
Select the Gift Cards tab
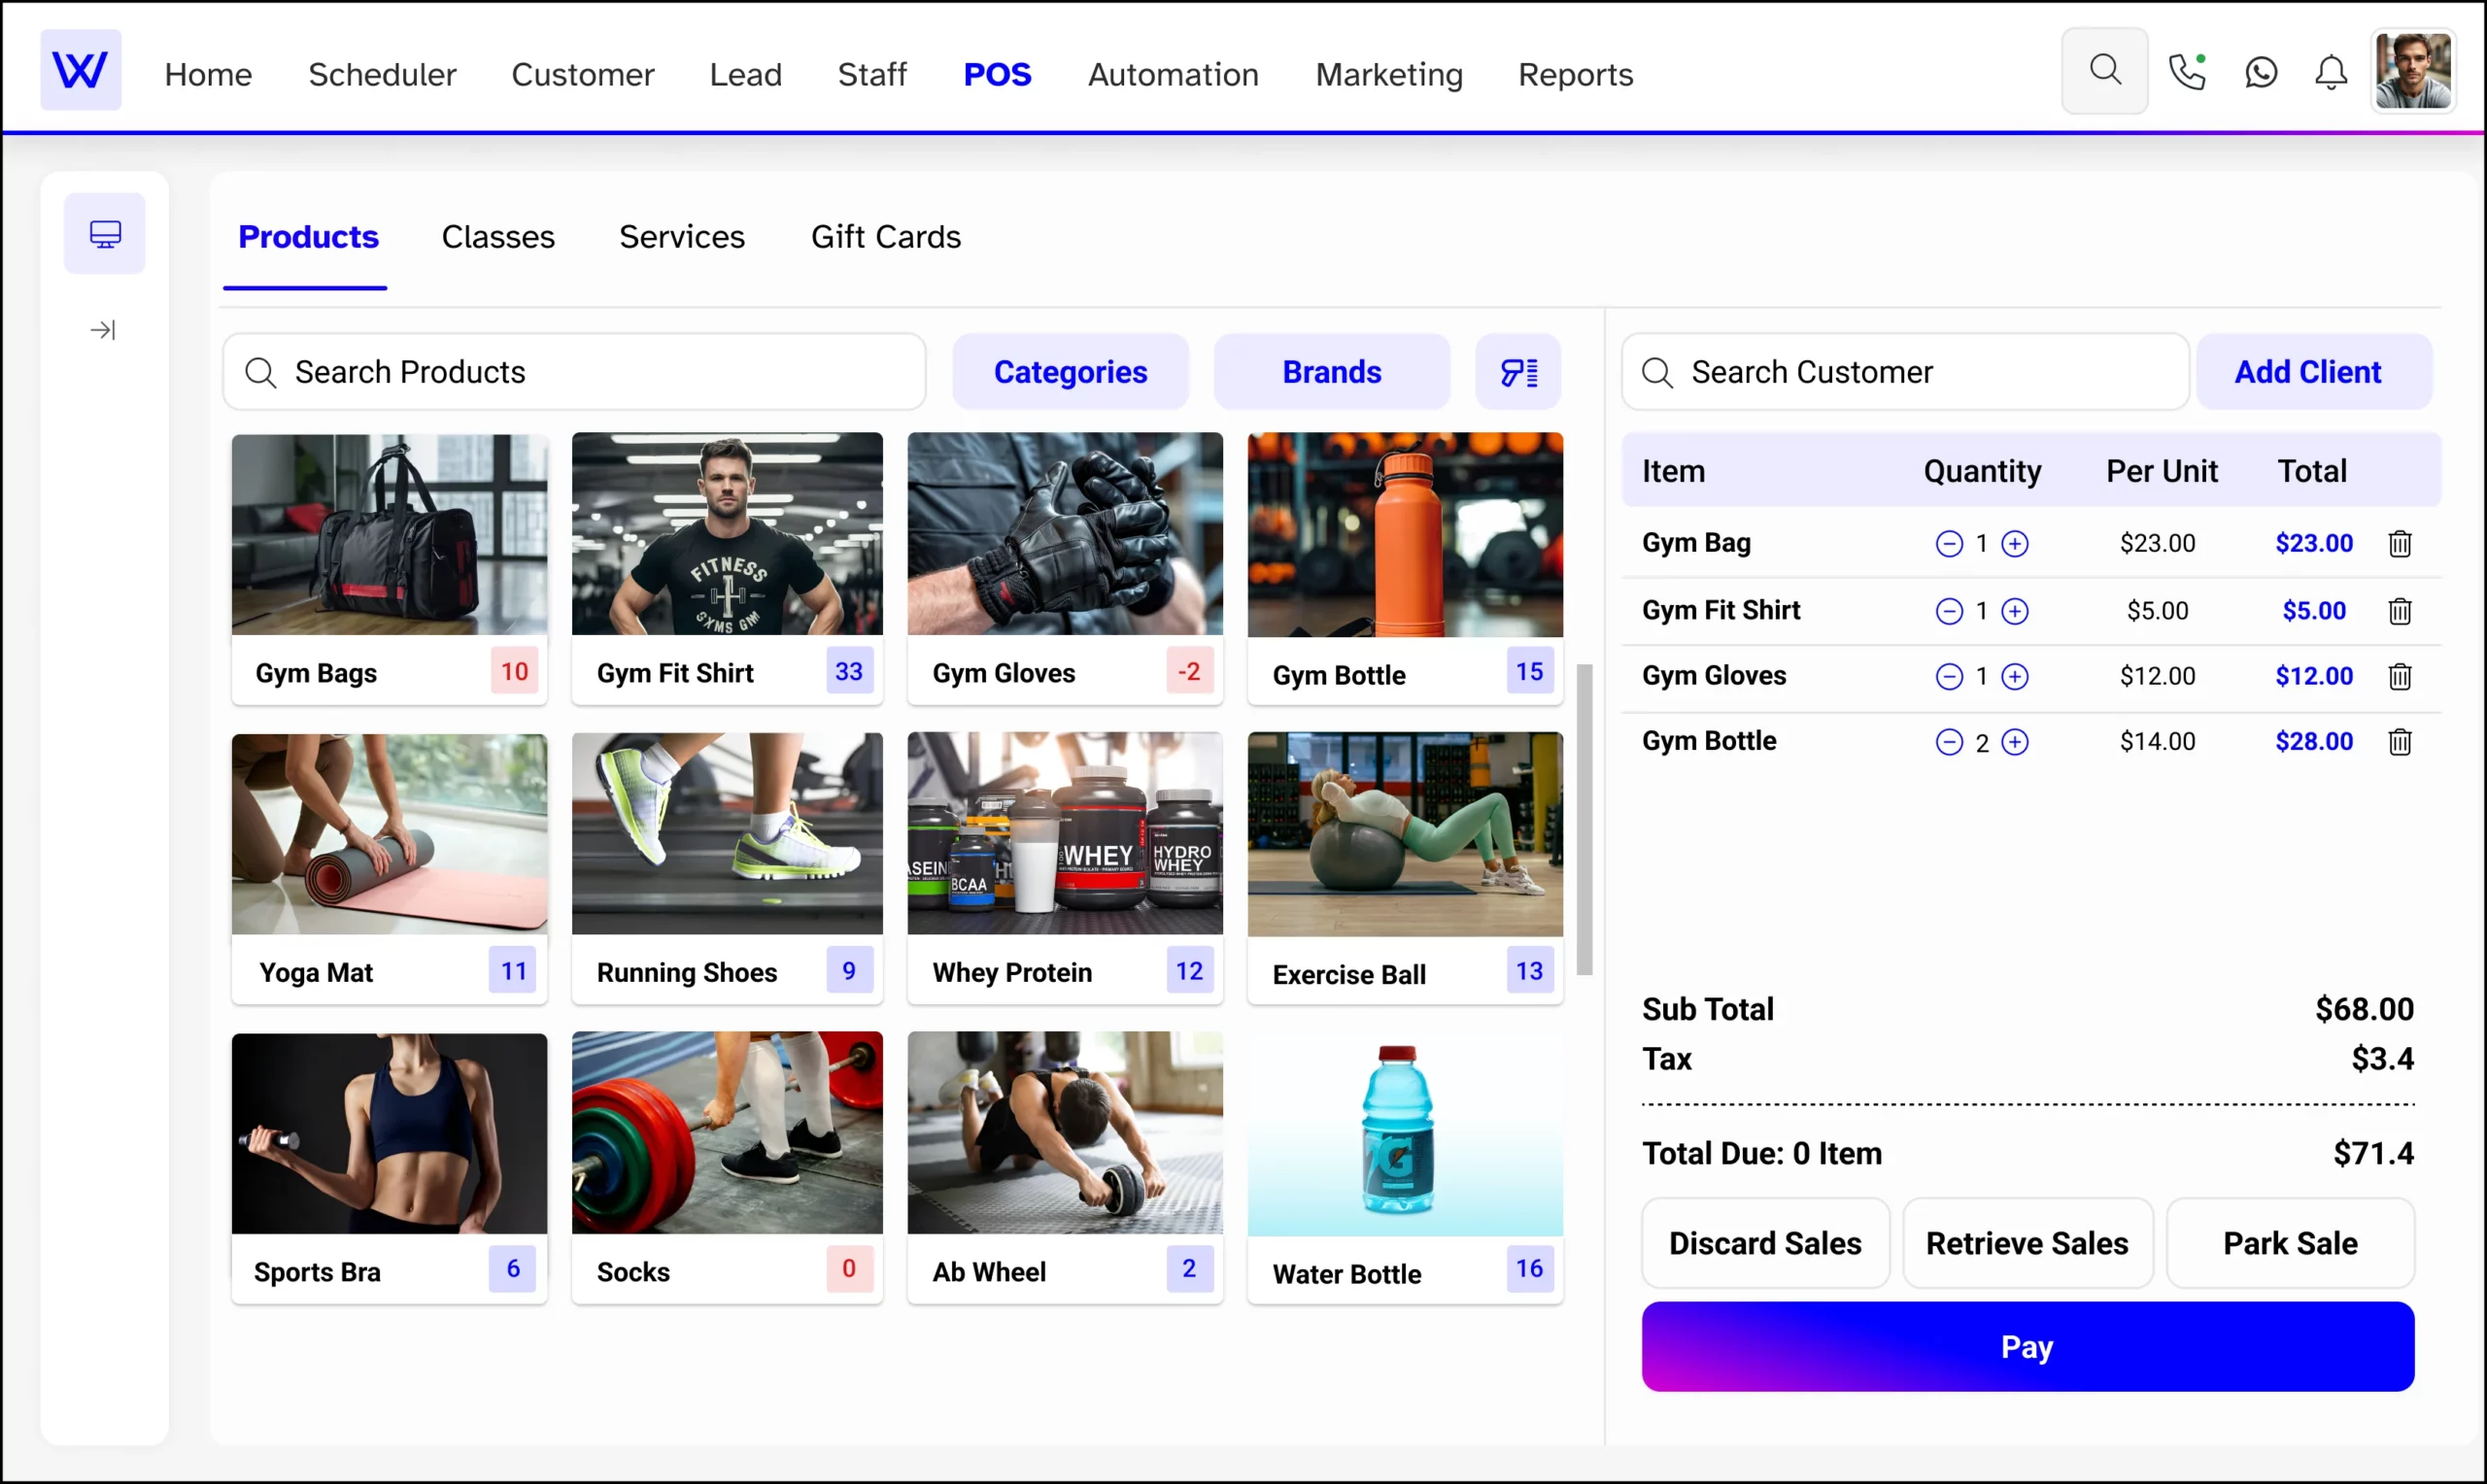click(x=883, y=237)
